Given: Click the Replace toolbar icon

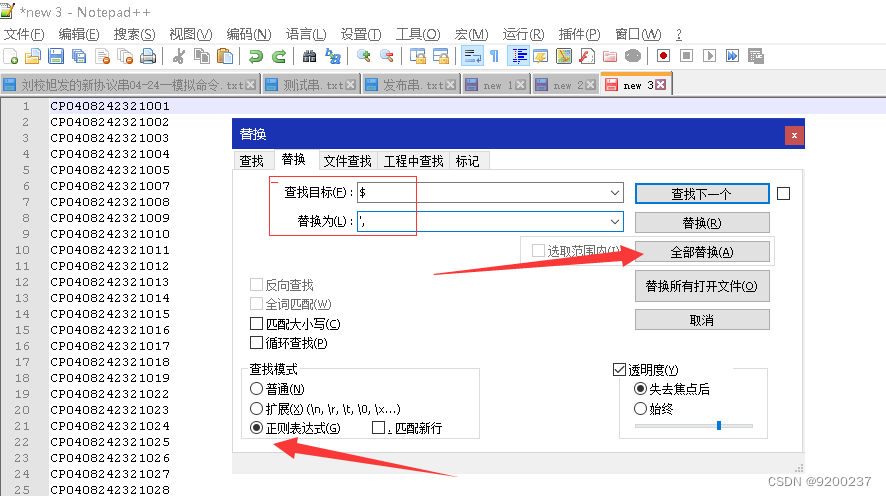Looking at the screenshot, I should (x=333, y=56).
